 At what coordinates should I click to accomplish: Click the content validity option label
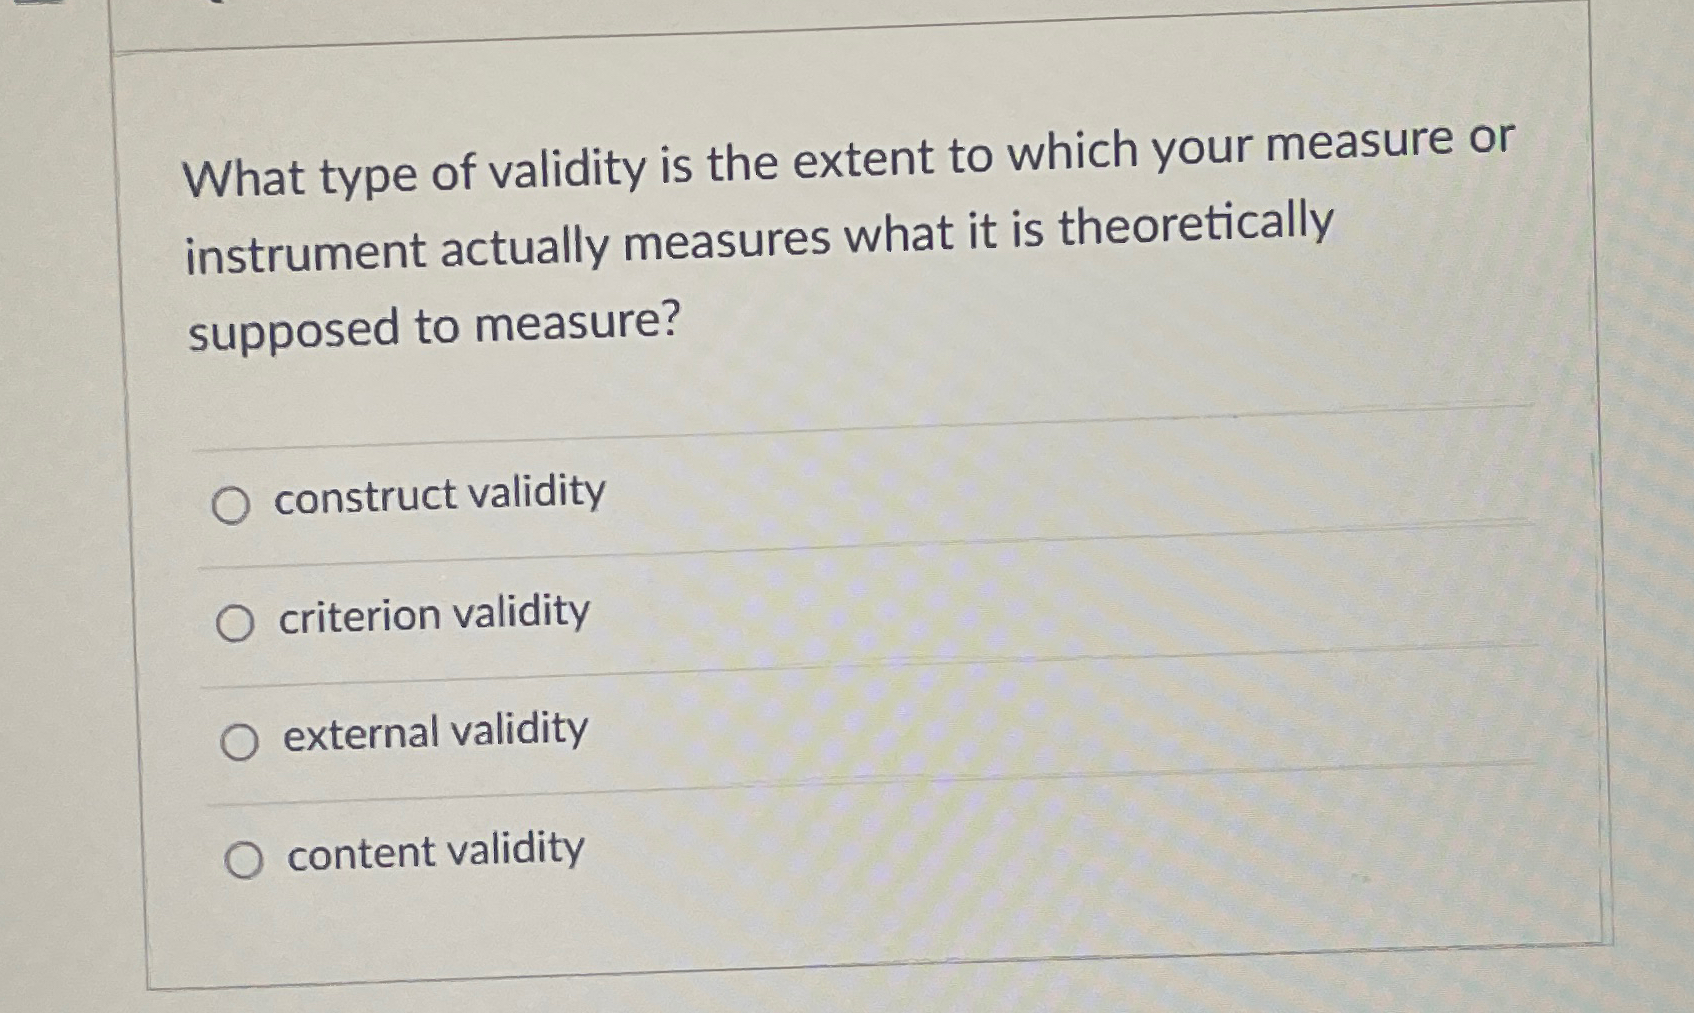(x=430, y=851)
